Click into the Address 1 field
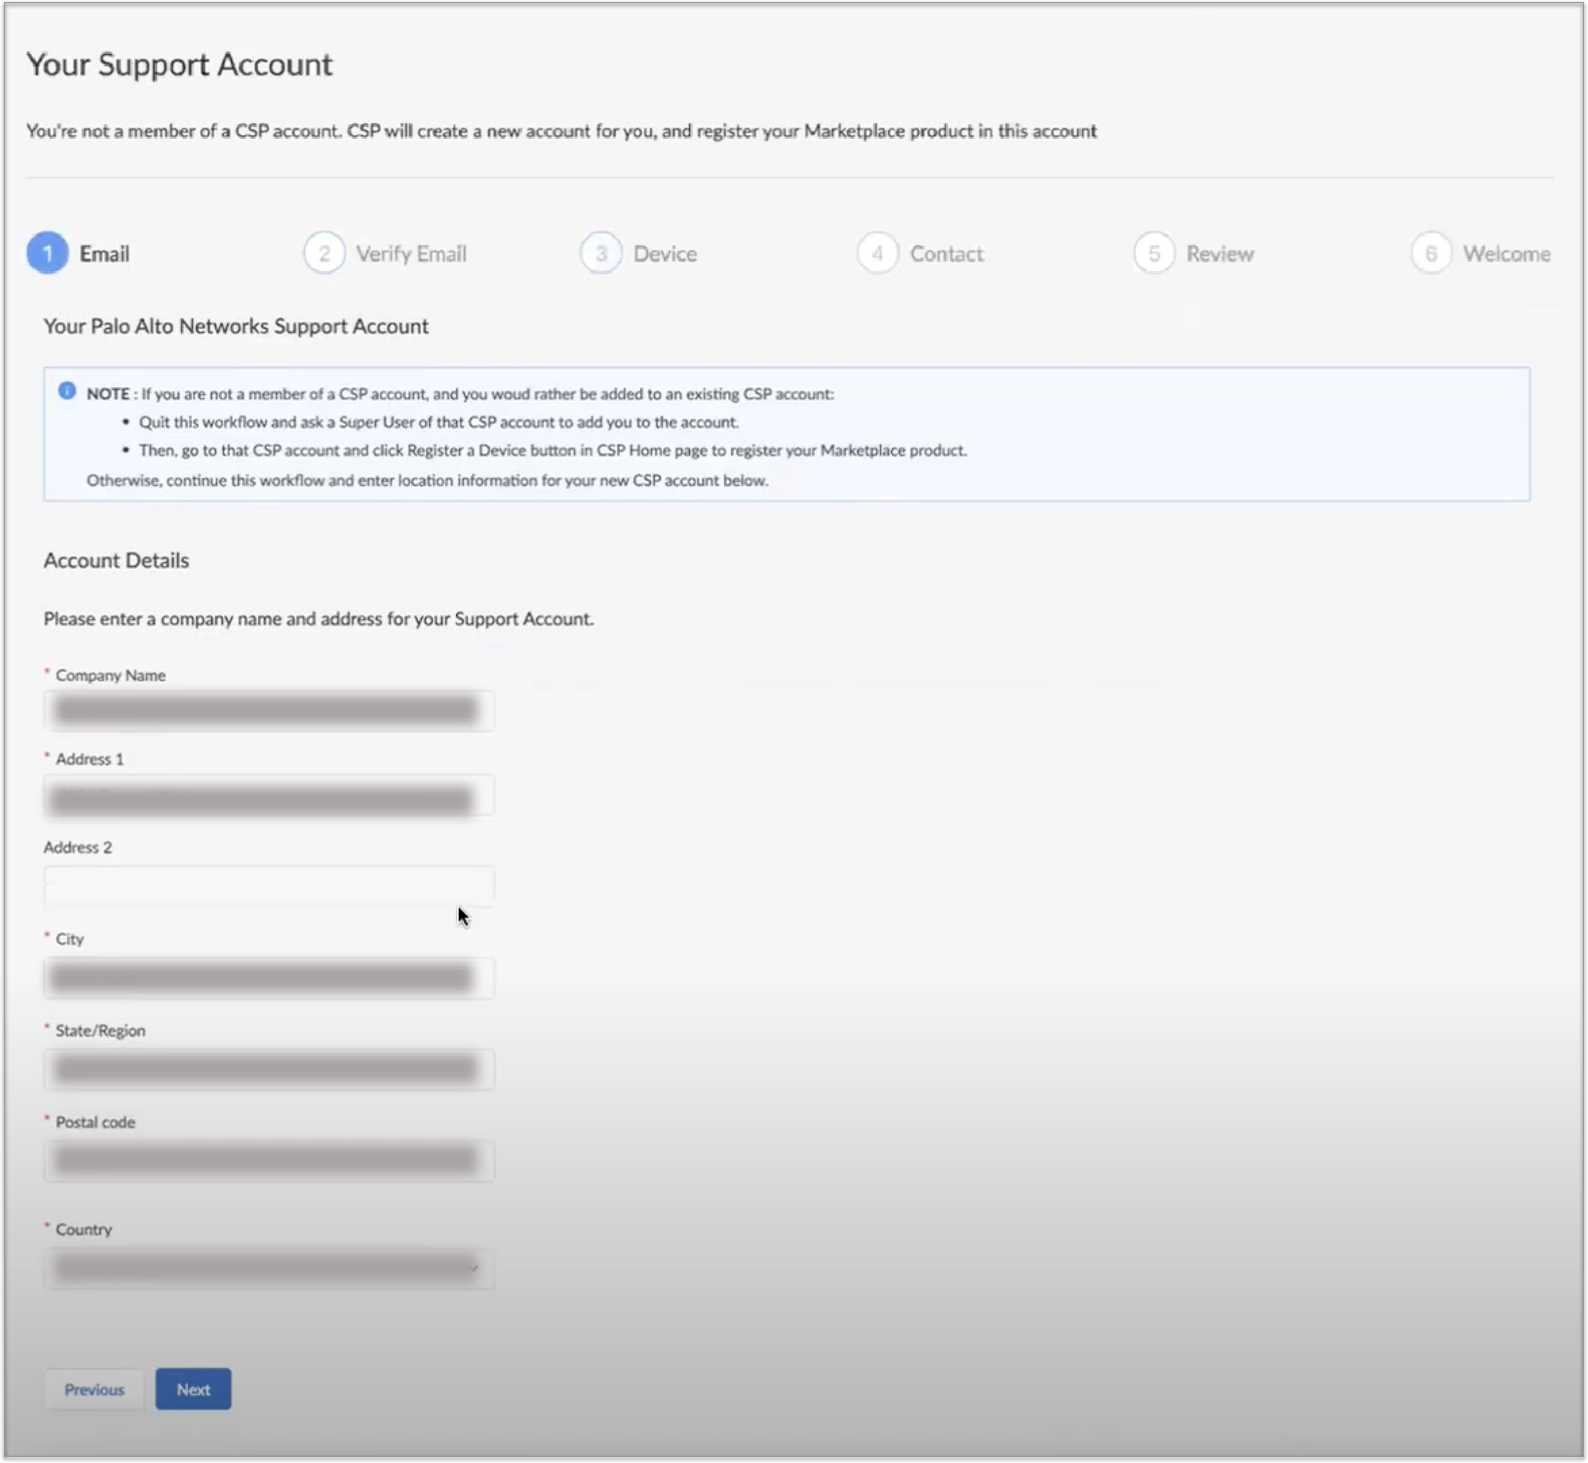This screenshot has height=1463, width=1588. click(268, 798)
